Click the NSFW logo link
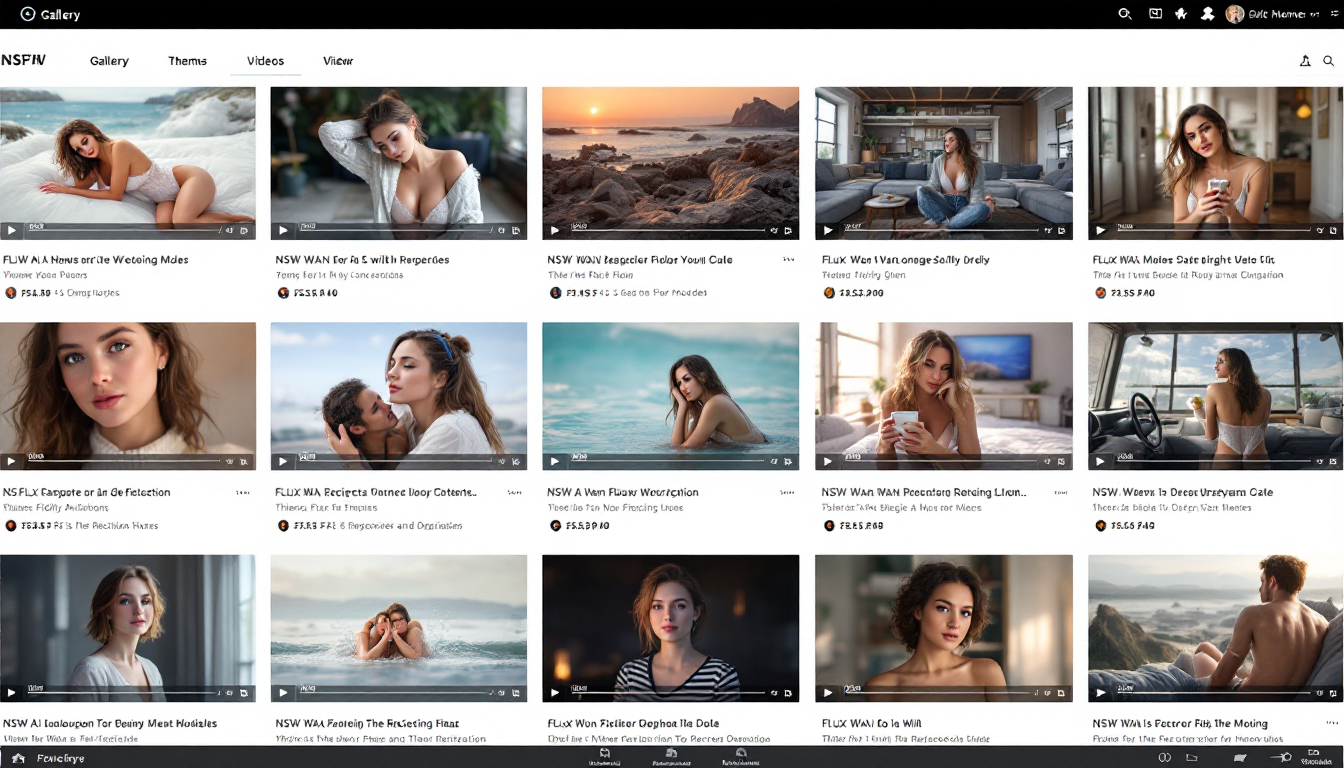This screenshot has height=768, width=1344. coord(23,60)
